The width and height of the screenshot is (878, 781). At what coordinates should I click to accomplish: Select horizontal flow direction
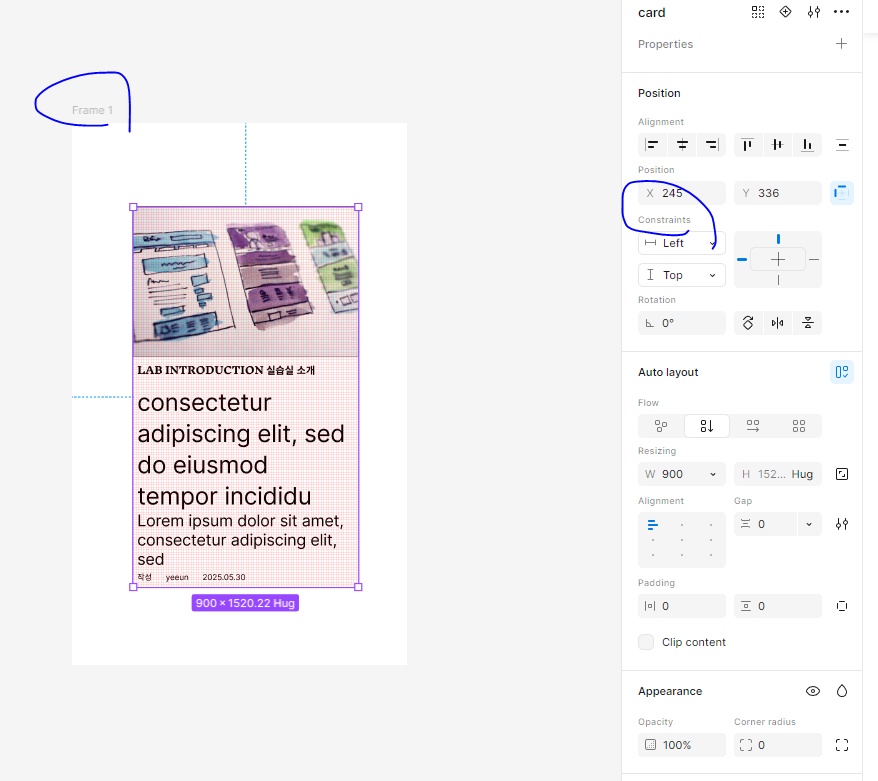click(x=753, y=426)
